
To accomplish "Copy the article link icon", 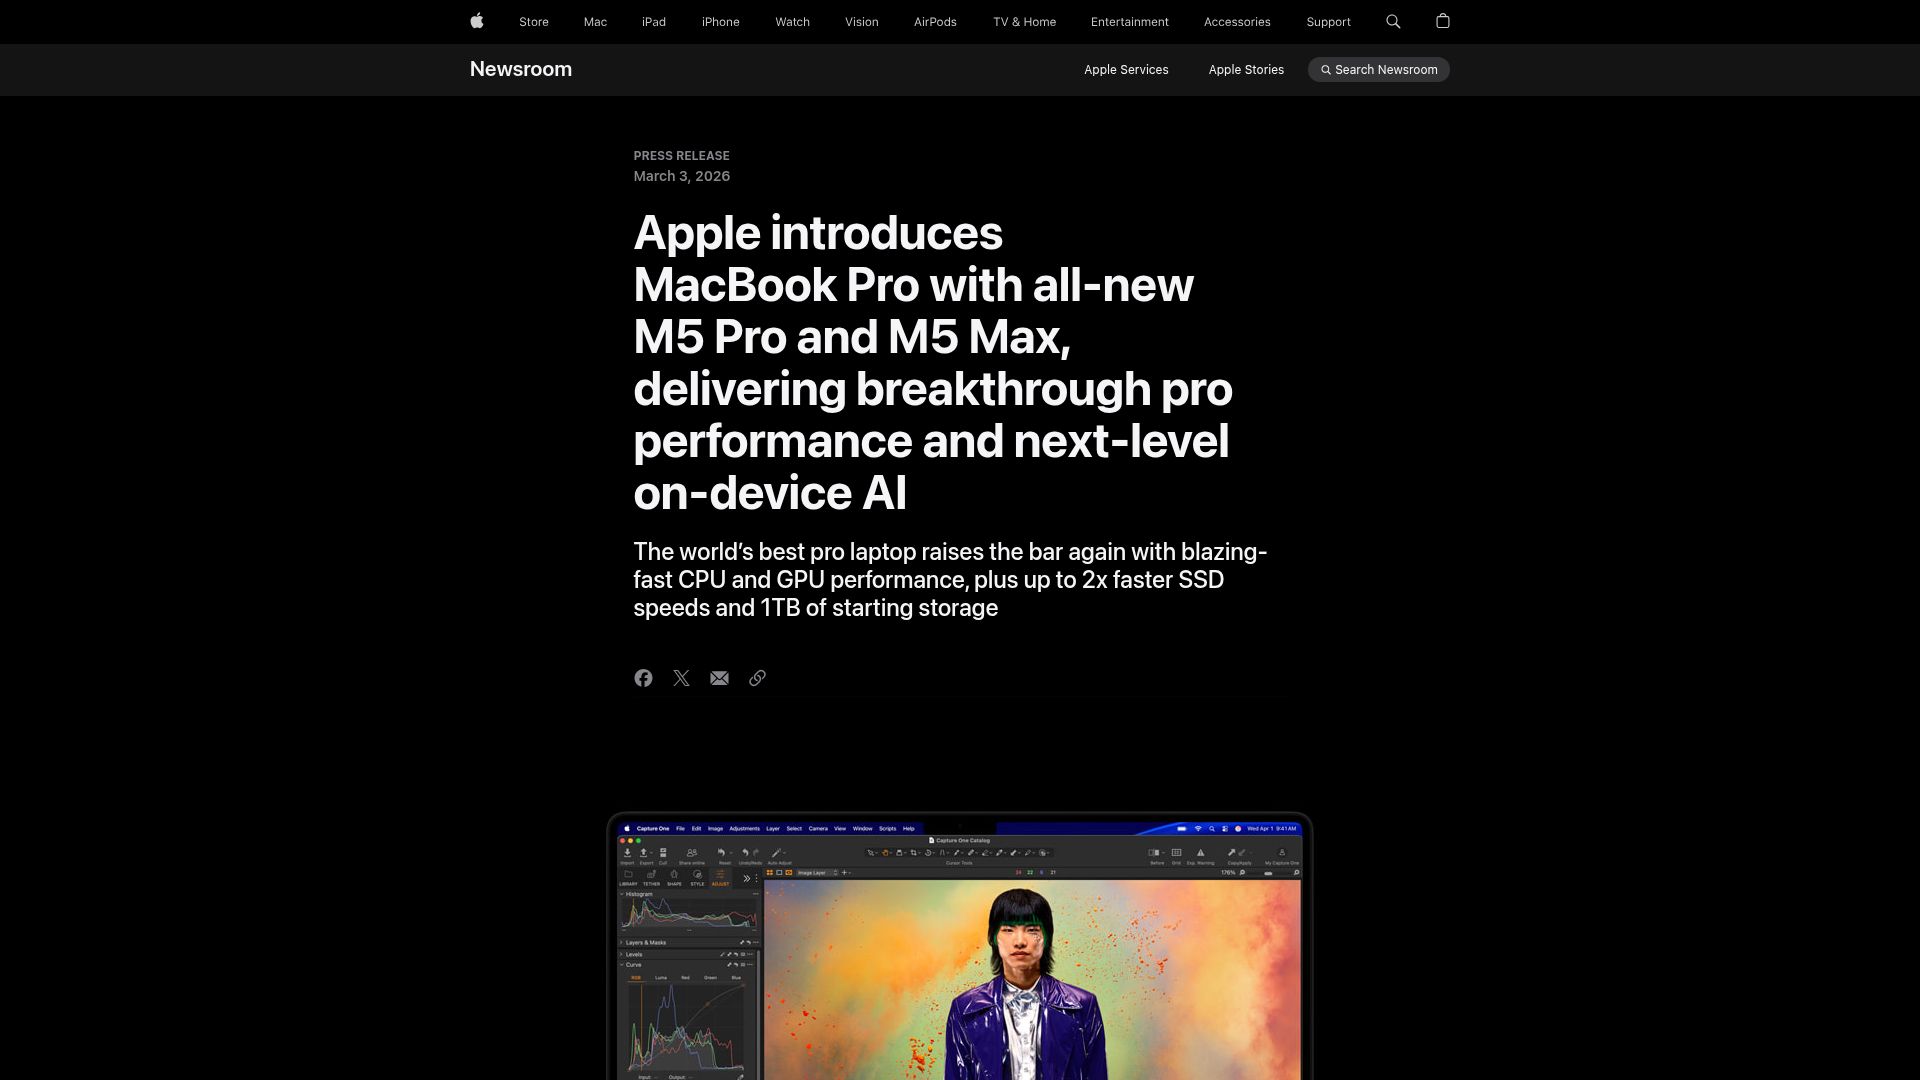I will pos(757,678).
